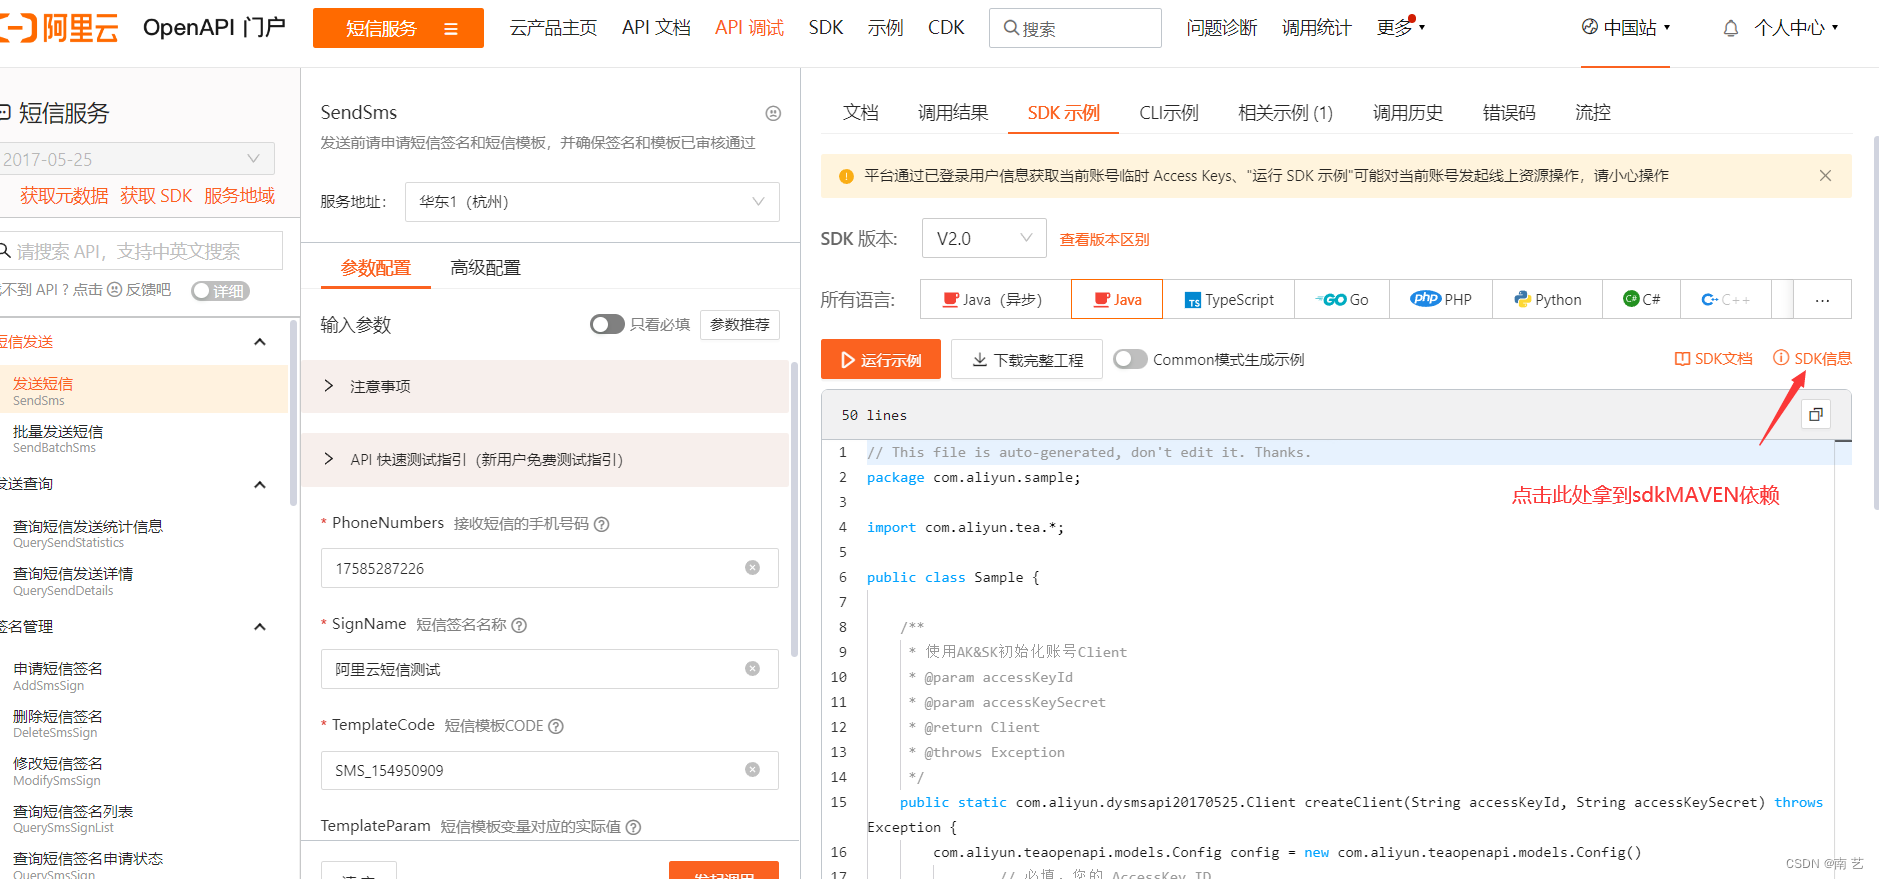Collapse the 短信发送 sidebar group
This screenshot has width=1879, height=879.
[260, 342]
